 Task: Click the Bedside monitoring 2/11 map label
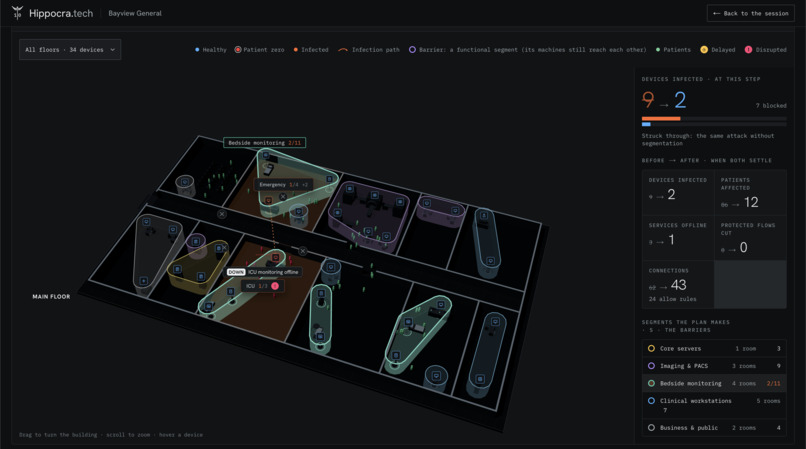point(265,142)
